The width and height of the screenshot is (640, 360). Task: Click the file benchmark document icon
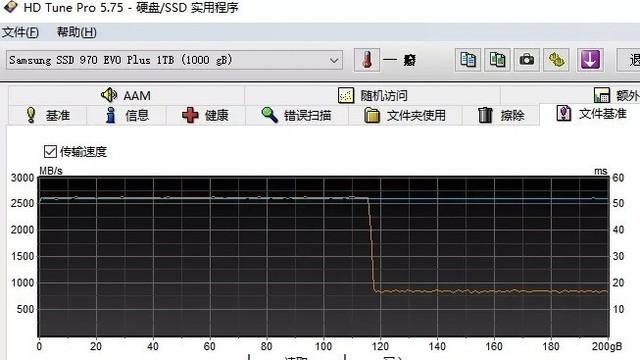(x=564, y=113)
